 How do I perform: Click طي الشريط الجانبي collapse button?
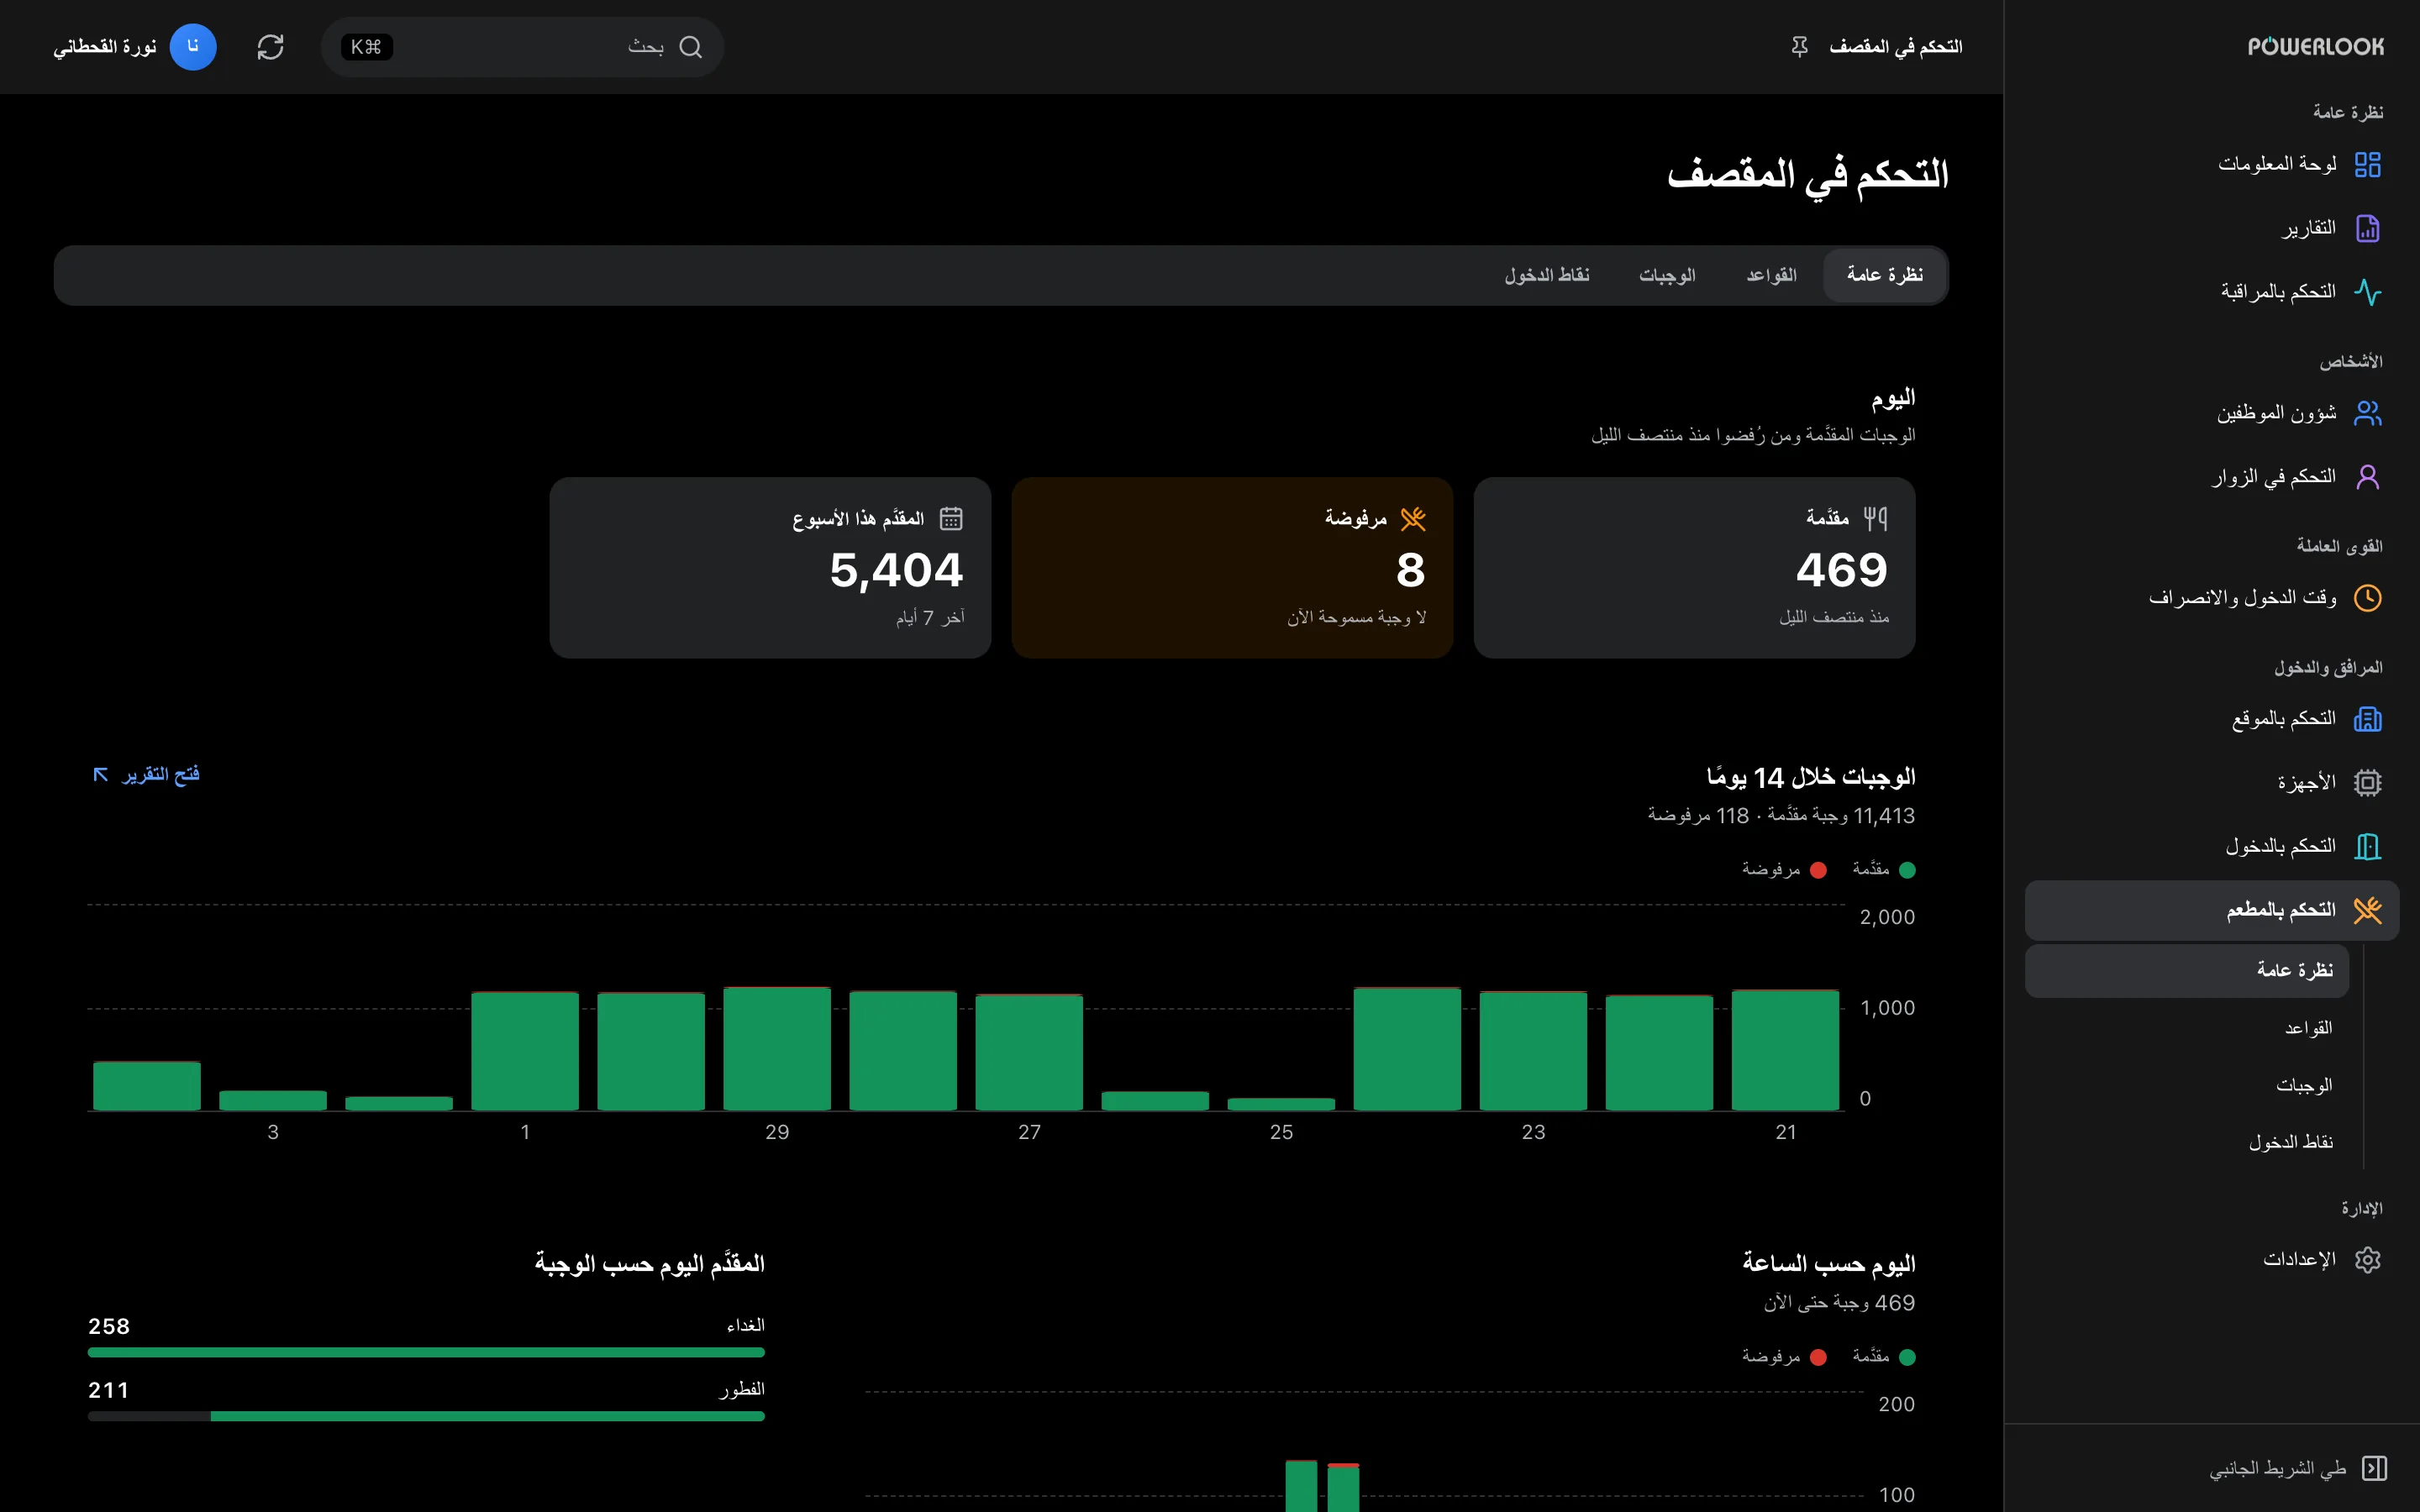point(2298,1468)
